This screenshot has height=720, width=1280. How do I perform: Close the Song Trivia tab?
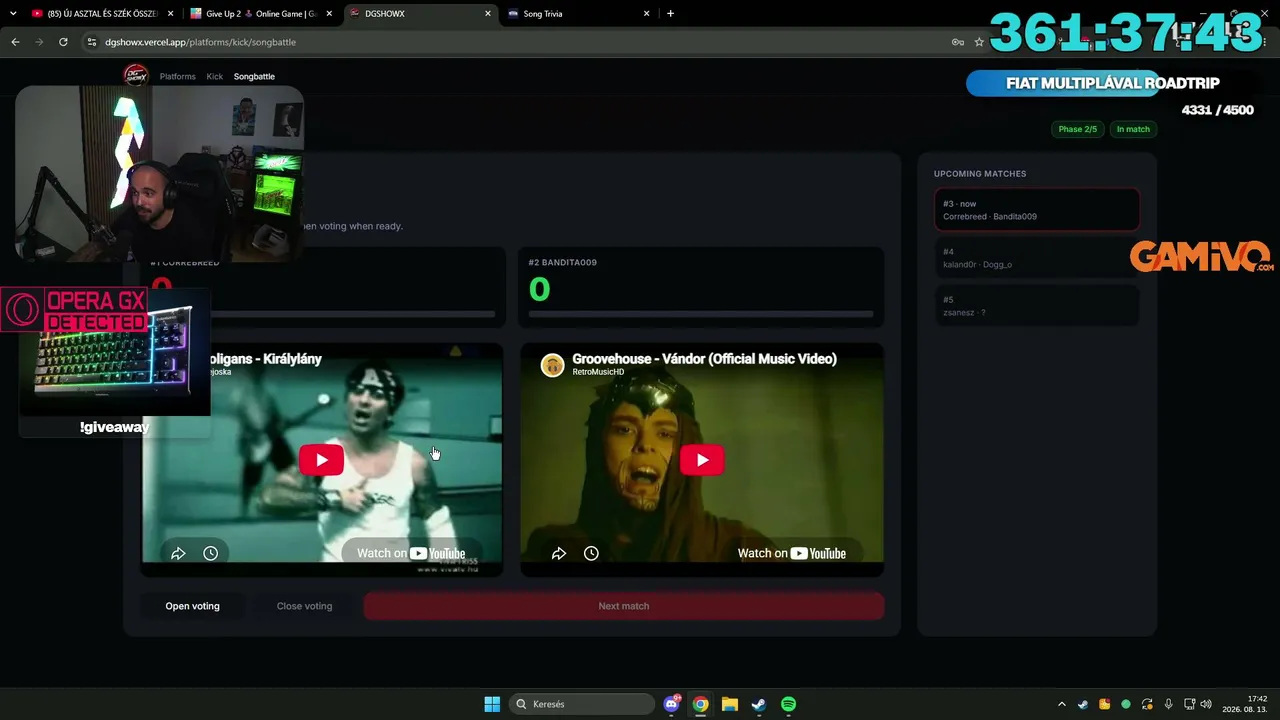647,14
